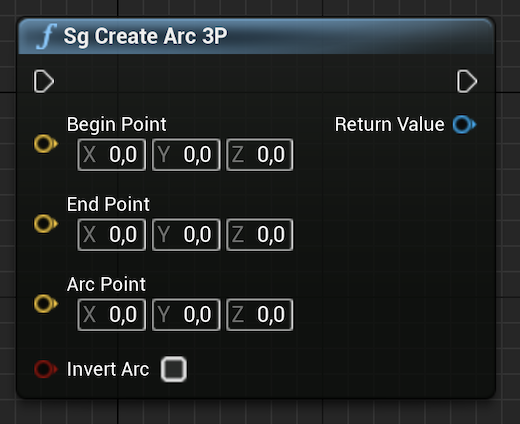Click the output execution pin
The height and width of the screenshot is (424, 520).
(x=467, y=81)
